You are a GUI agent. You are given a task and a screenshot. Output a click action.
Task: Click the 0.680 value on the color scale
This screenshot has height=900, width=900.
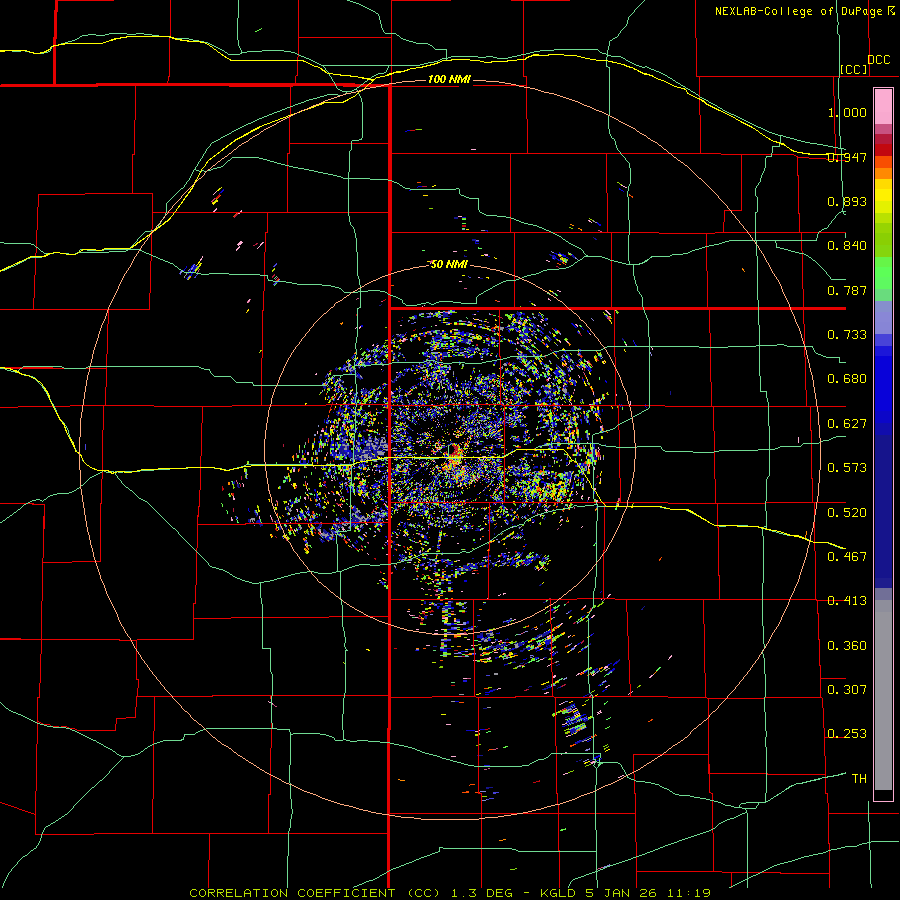tap(847, 379)
